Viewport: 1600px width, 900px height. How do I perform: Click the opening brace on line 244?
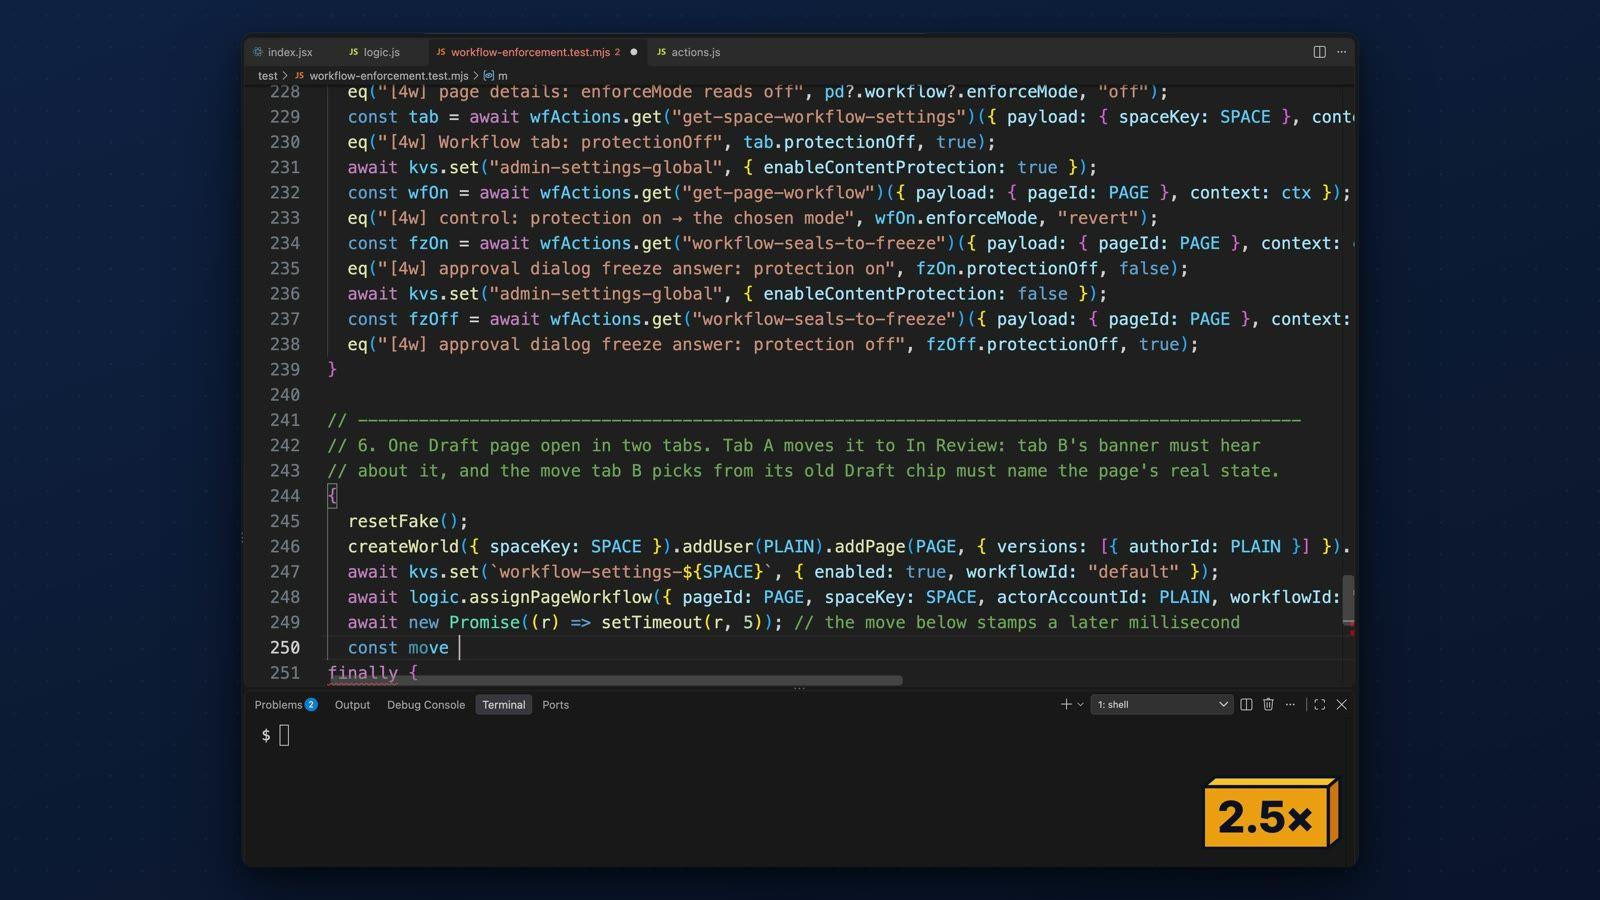[333, 496]
